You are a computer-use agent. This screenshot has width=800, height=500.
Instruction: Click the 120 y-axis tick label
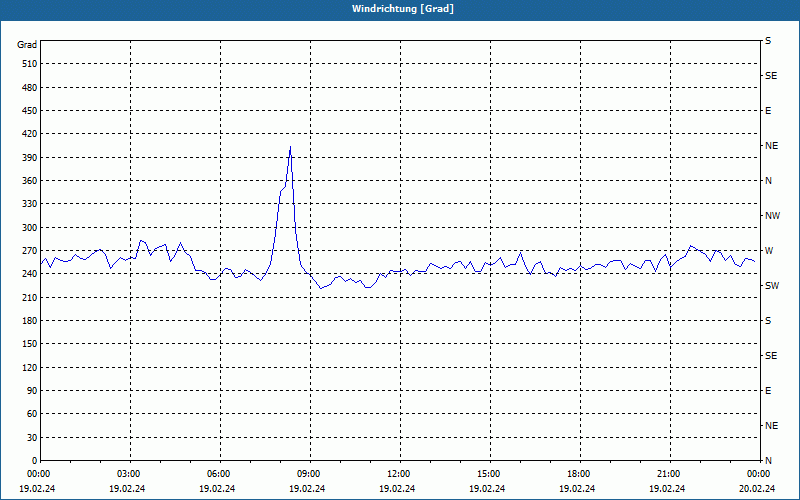[x=29, y=367]
